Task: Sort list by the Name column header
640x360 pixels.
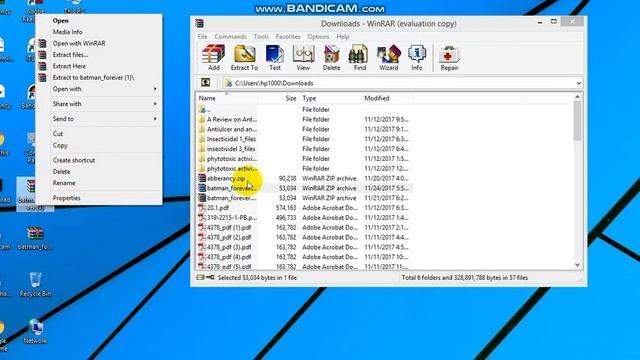Action: click(x=227, y=98)
